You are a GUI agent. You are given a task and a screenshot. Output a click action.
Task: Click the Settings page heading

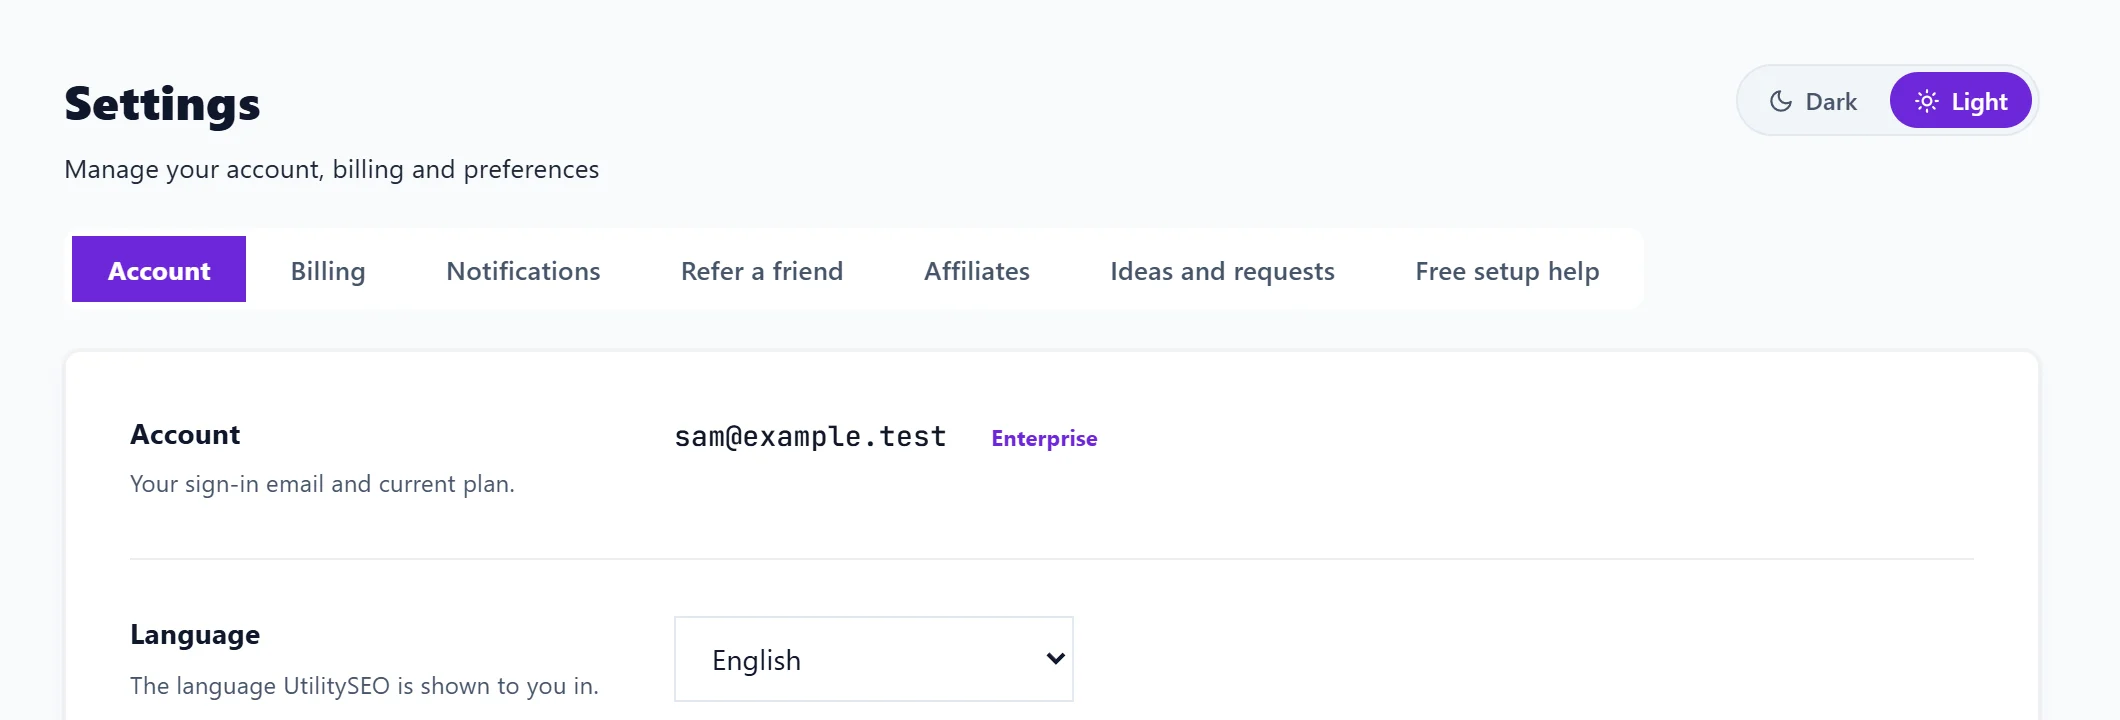pos(162,104)
